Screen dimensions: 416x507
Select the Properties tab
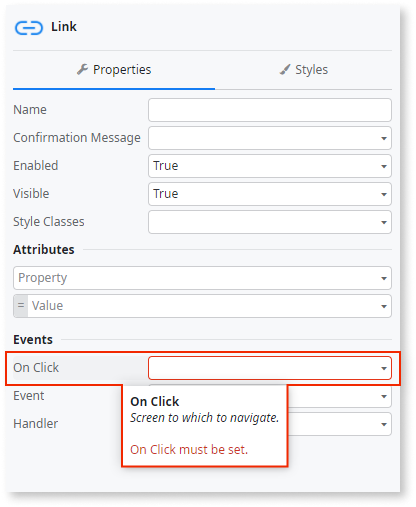tap(114, 70)
